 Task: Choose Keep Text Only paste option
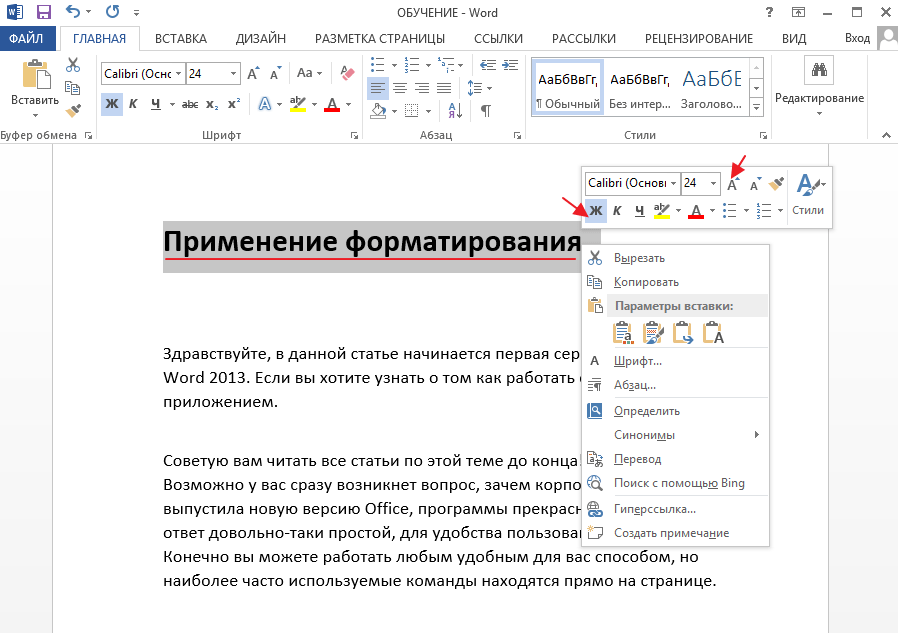coord(714,332)
